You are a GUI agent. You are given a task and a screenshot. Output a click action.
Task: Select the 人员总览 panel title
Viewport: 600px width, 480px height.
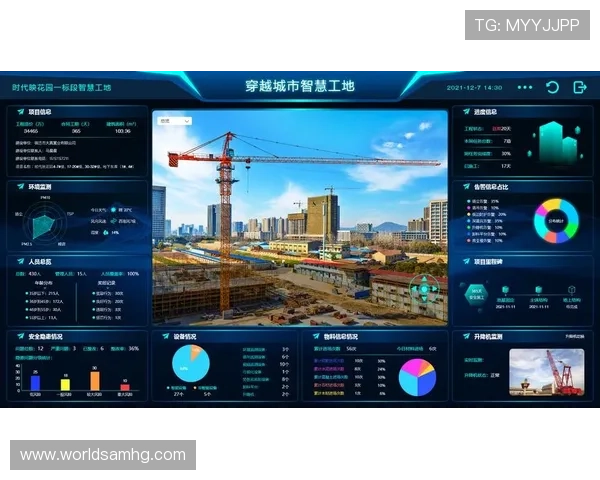pos(40,262)
